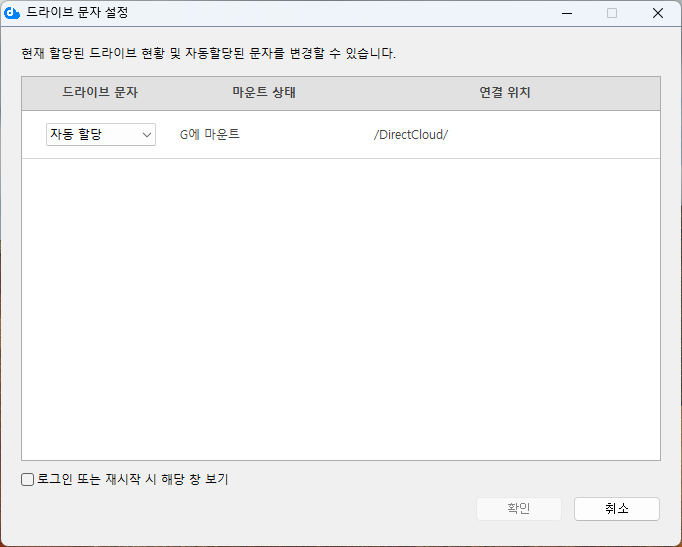682x547 pixels.
Task: Select the 연결 위치 column header
Action: 504,93
